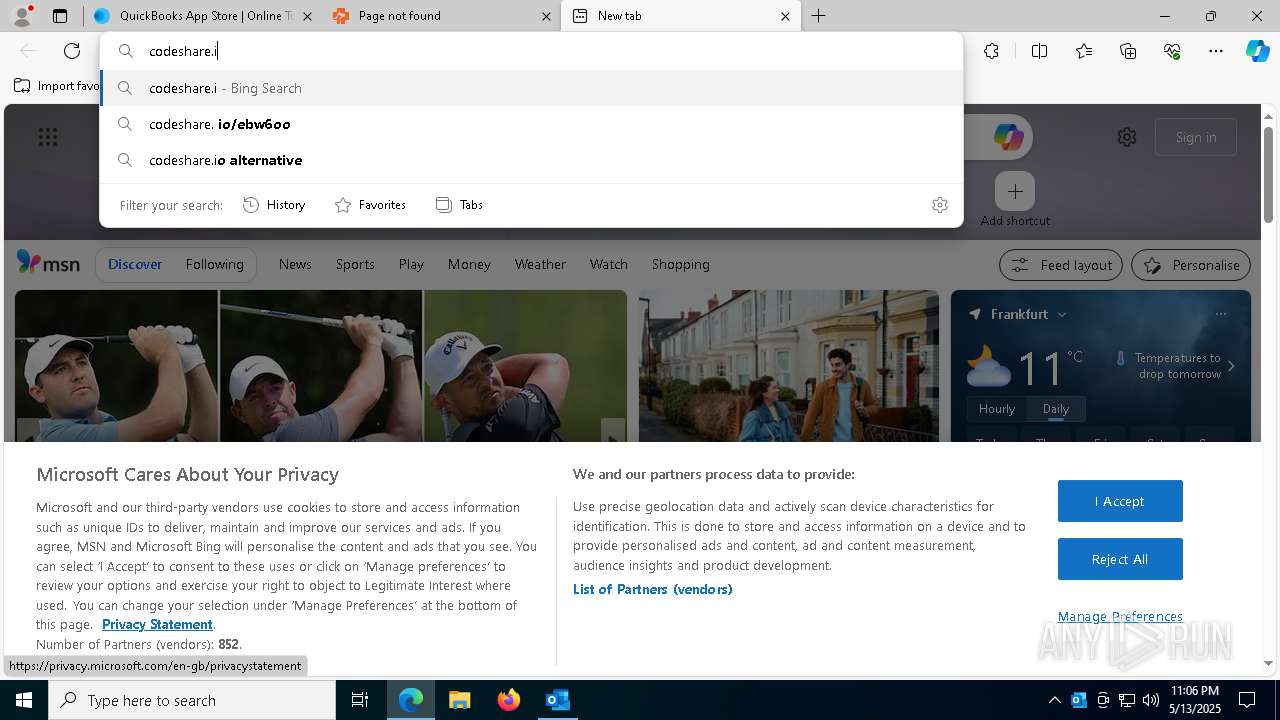This screenshot has width=1280, height=720.
Task: Launch Firefox from taskbar
Action: (509, 700)
